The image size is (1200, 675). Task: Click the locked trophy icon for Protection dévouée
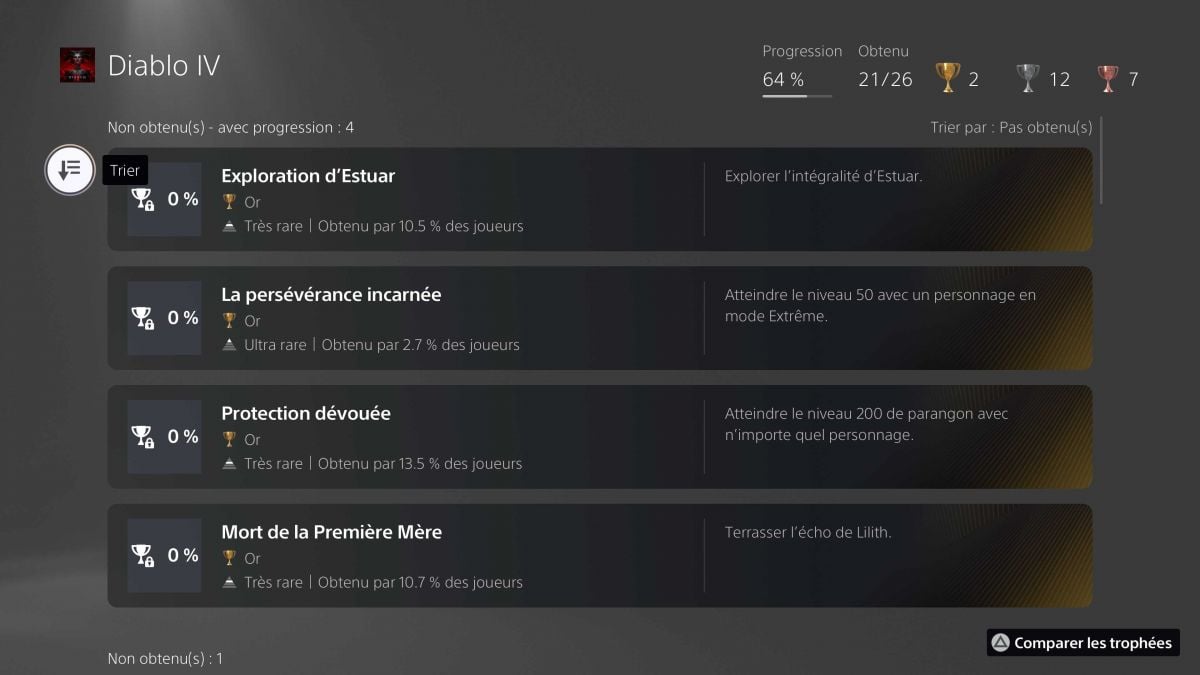point(143,437)
